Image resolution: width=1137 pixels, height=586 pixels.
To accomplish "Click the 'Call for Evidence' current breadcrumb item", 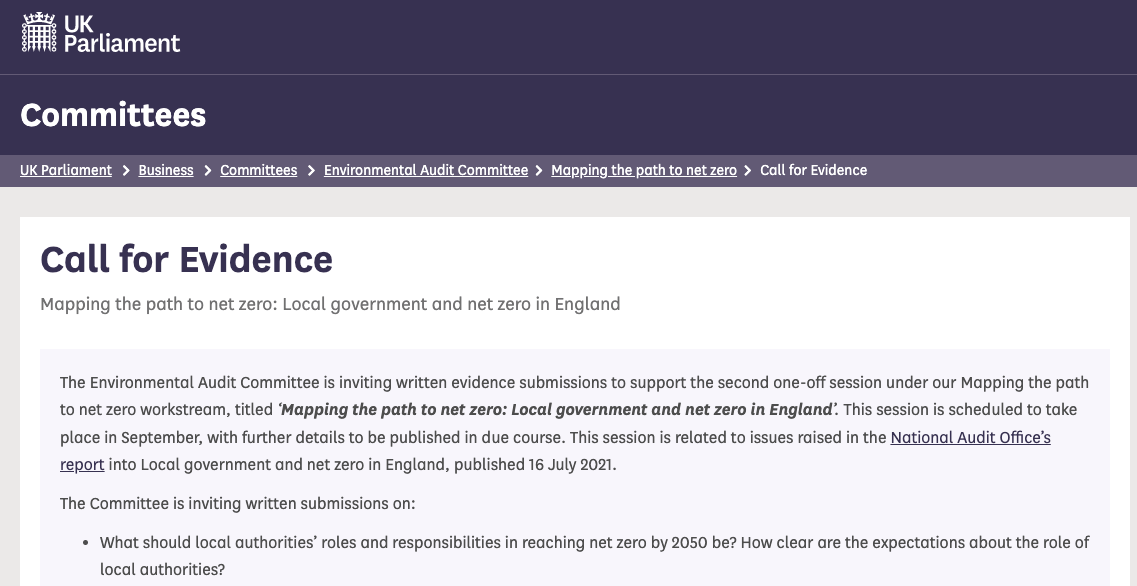I will [813, 170].
